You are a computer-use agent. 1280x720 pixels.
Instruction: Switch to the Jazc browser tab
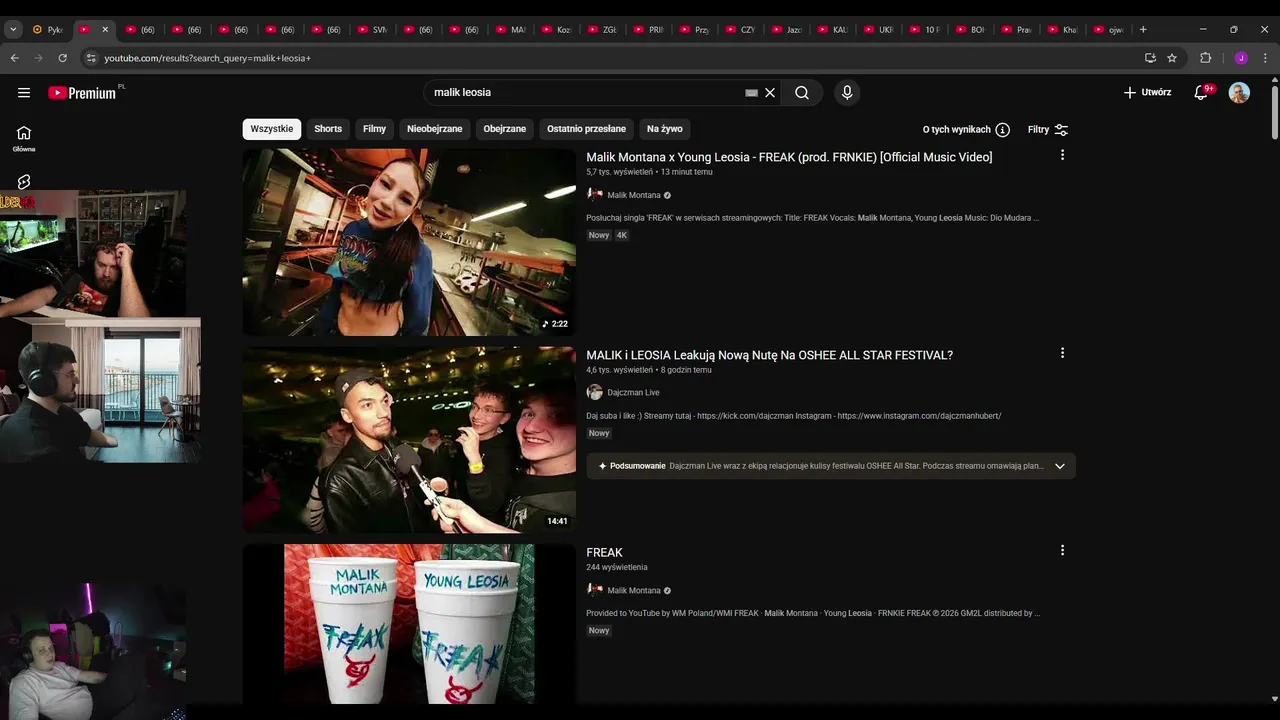coord(788,30)
